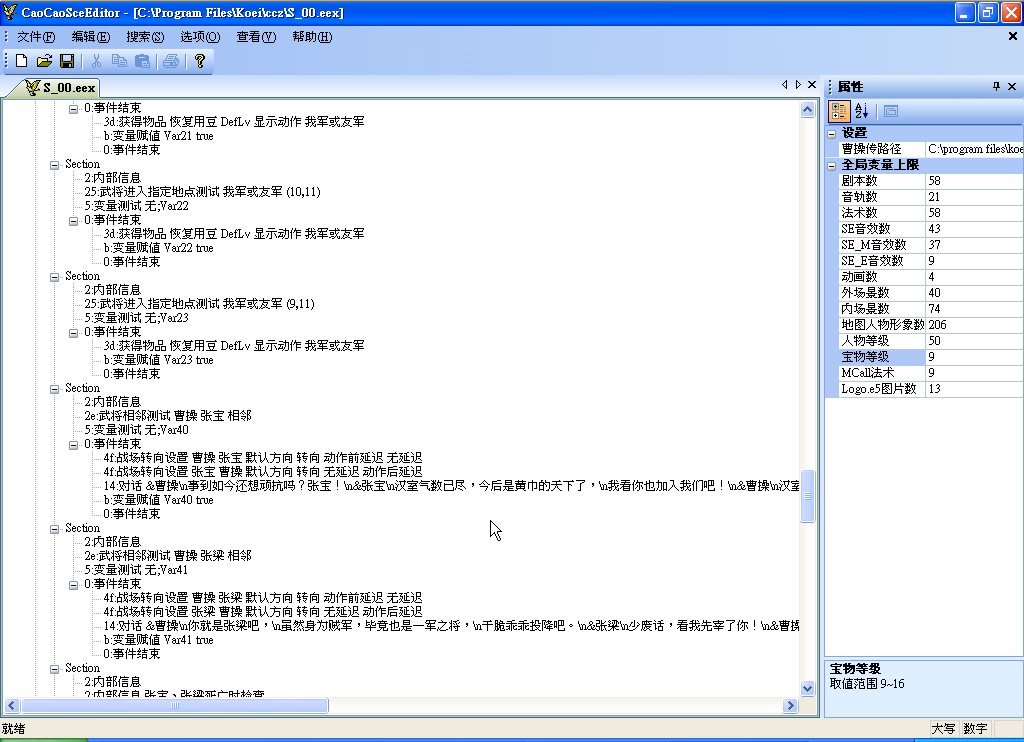The image size is (1024, 742).
Task: Click the Save floppy disk icon
Action: (67, 61)
